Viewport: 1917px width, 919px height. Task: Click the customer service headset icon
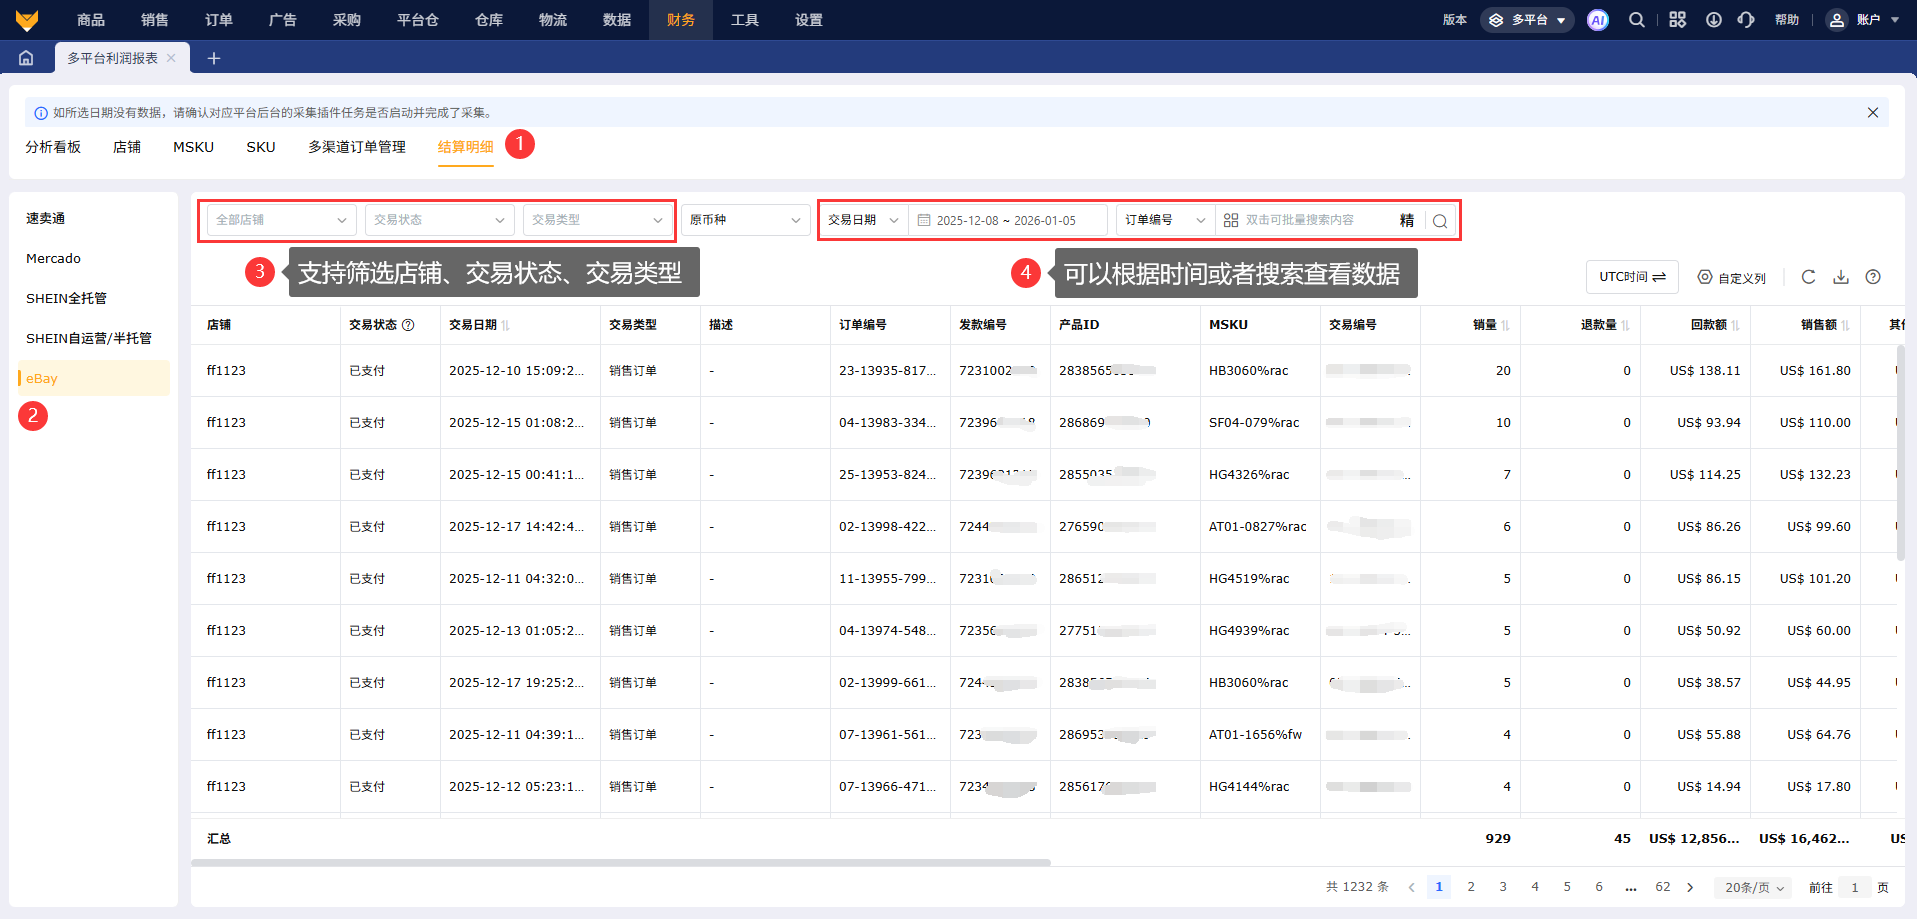[1746, 20]
